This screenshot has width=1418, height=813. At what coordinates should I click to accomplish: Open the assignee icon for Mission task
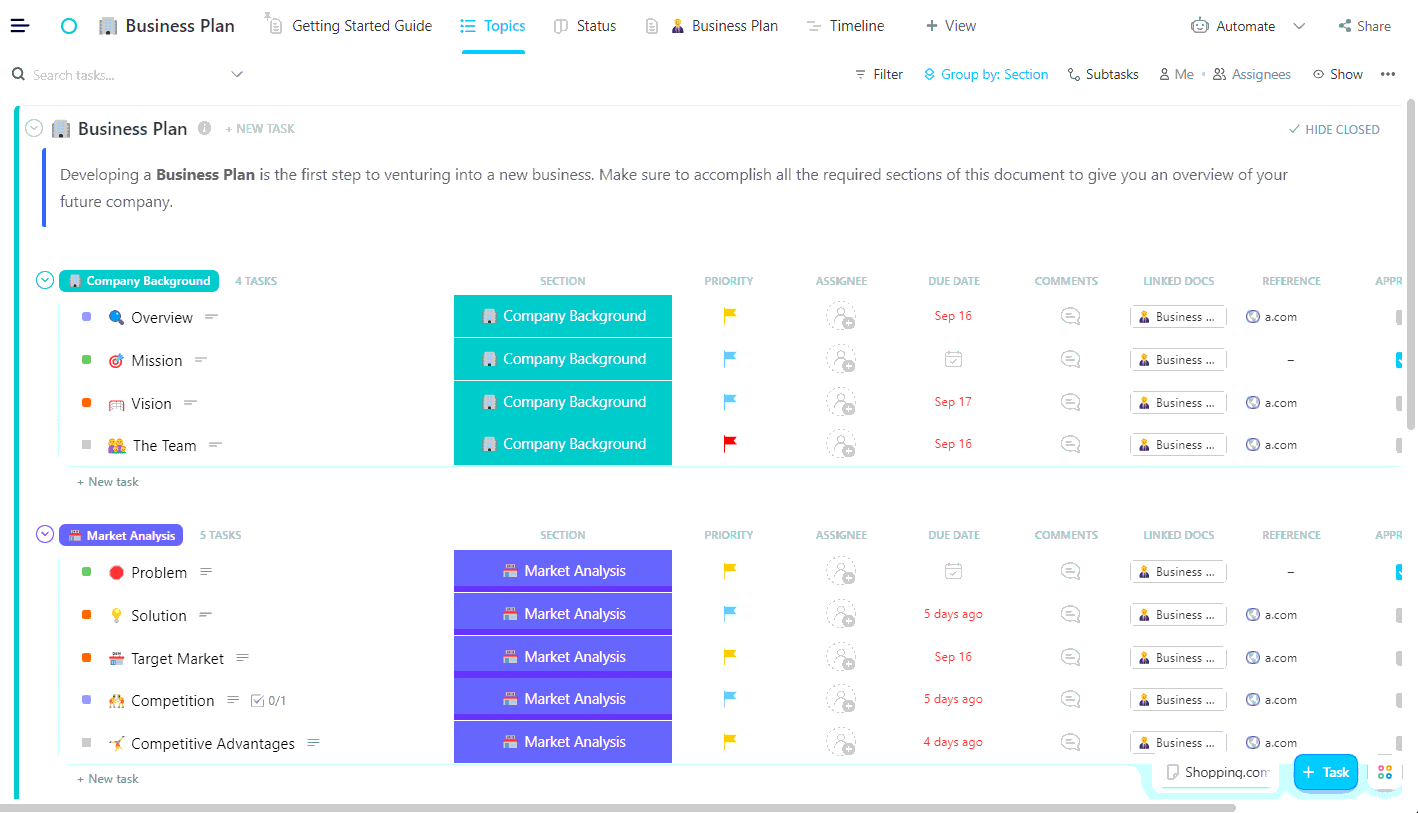coord(840,359)
